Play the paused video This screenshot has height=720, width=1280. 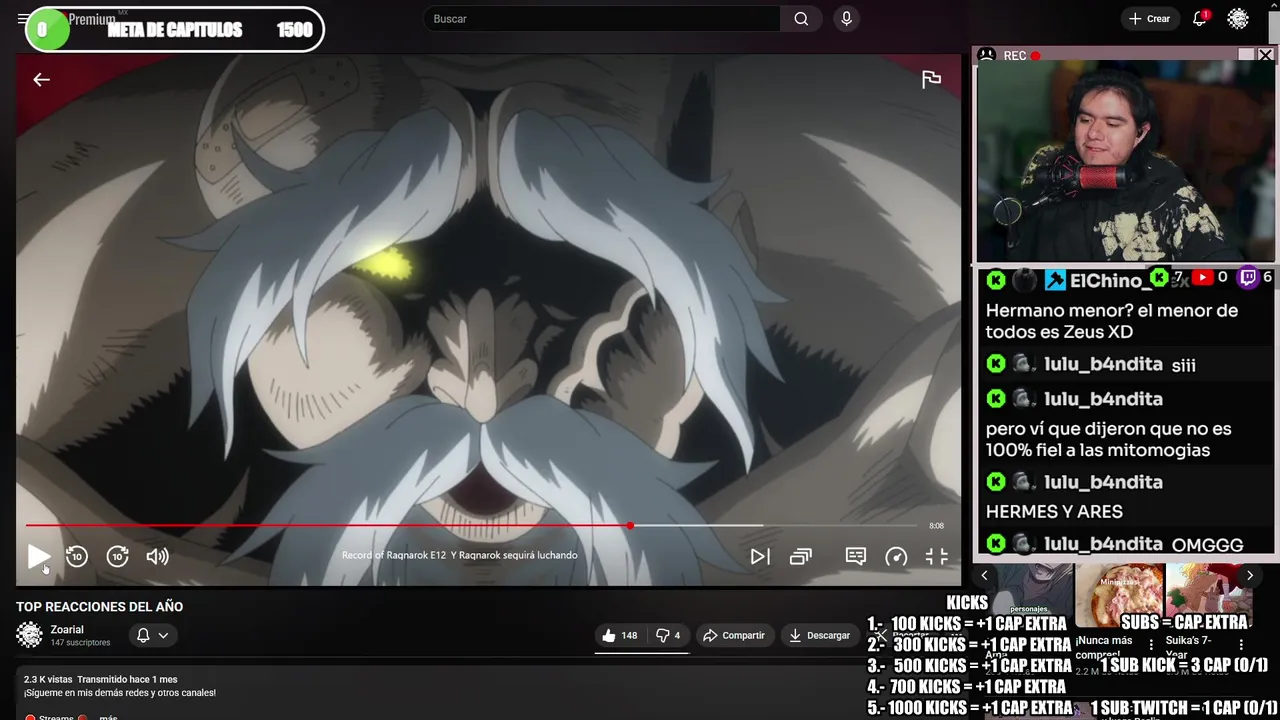pyautogui.click(x=38, y=557)
